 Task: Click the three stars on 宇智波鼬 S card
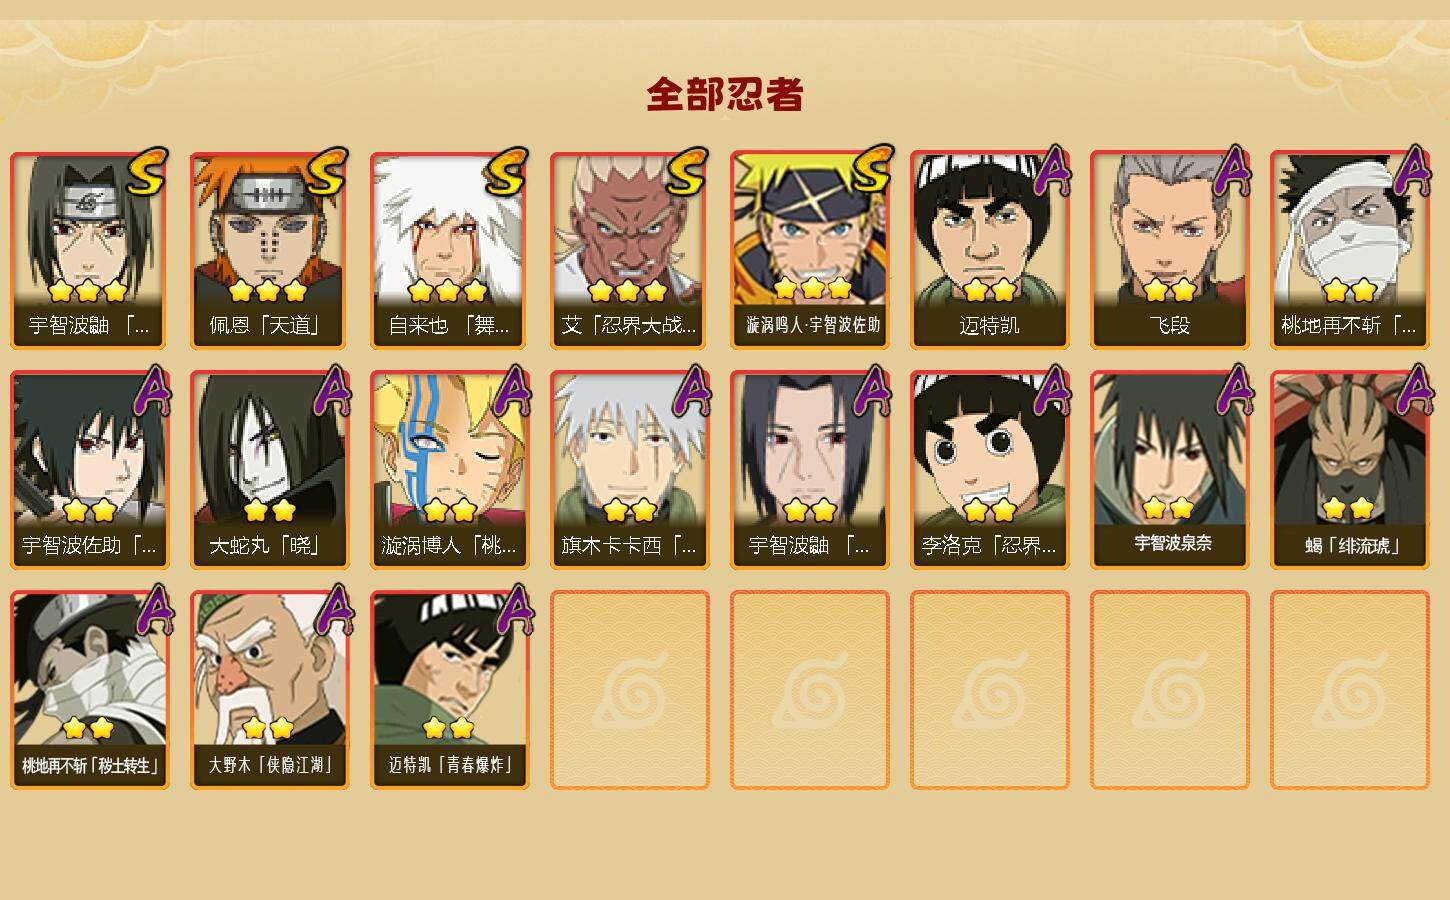coord(88,291)
